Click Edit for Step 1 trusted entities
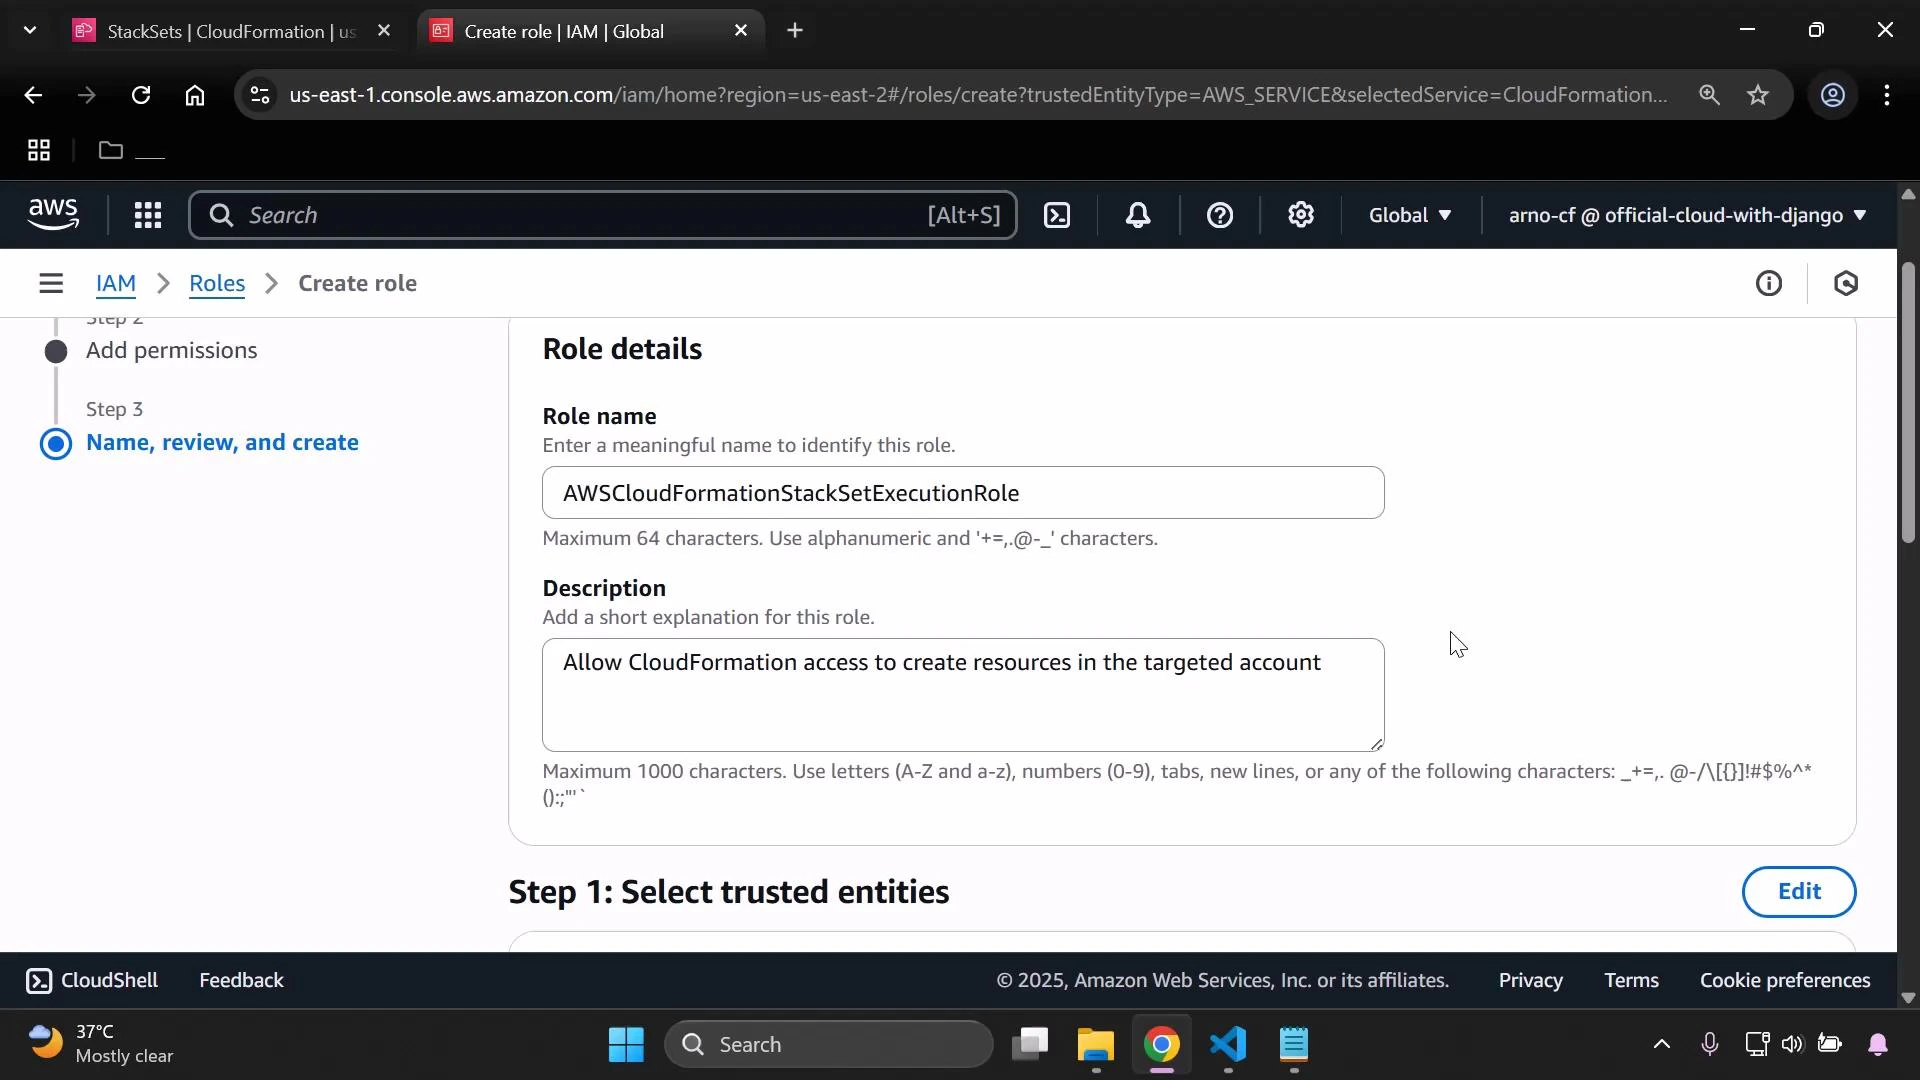Image resolution: width=1920 pixels, height=1080 pixels. (x=1798, y=891)
